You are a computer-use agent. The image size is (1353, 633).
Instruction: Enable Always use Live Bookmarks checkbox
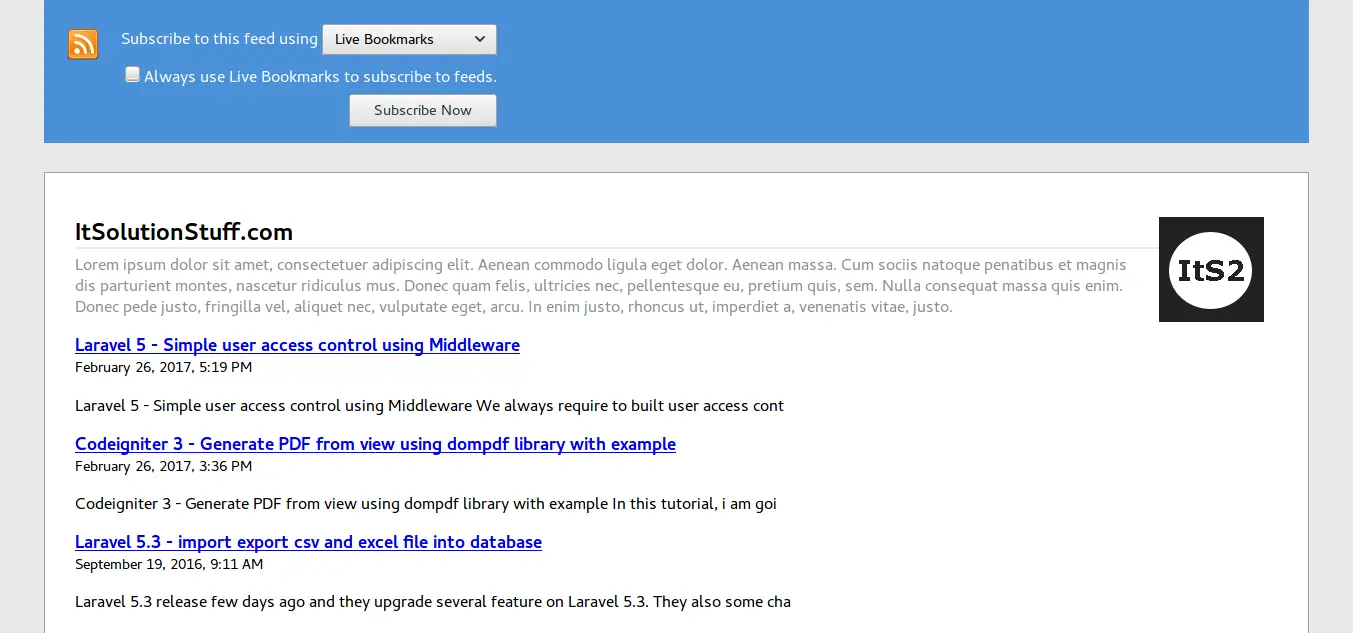click(x=132, y=75)
